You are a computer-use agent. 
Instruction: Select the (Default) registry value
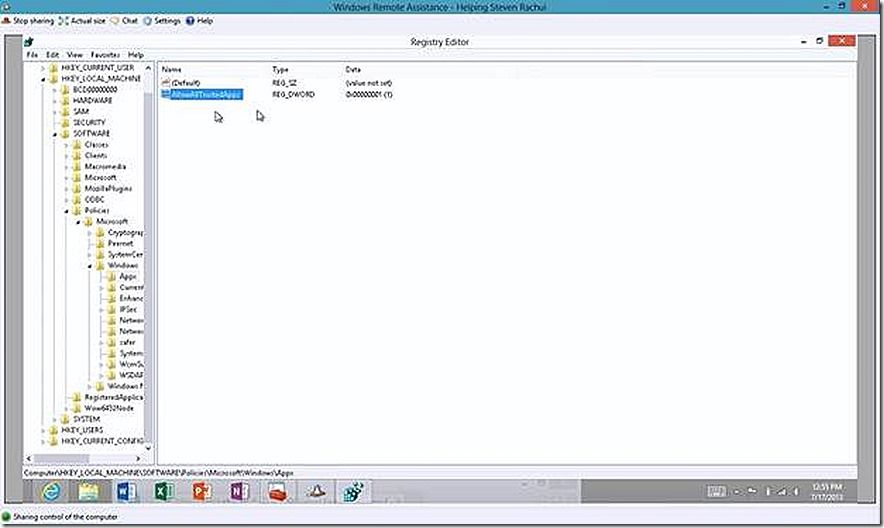pos(185,83)
